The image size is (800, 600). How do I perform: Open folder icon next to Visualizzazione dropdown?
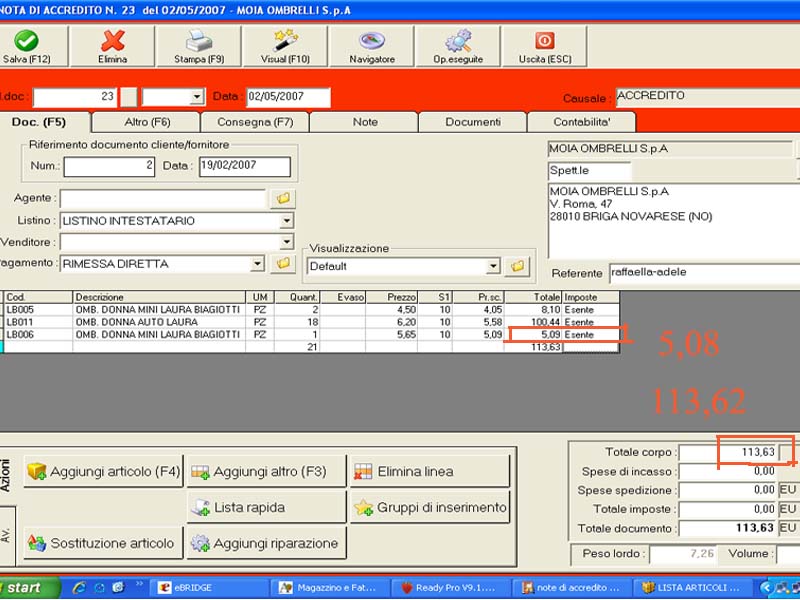click(x=517, y=266)
